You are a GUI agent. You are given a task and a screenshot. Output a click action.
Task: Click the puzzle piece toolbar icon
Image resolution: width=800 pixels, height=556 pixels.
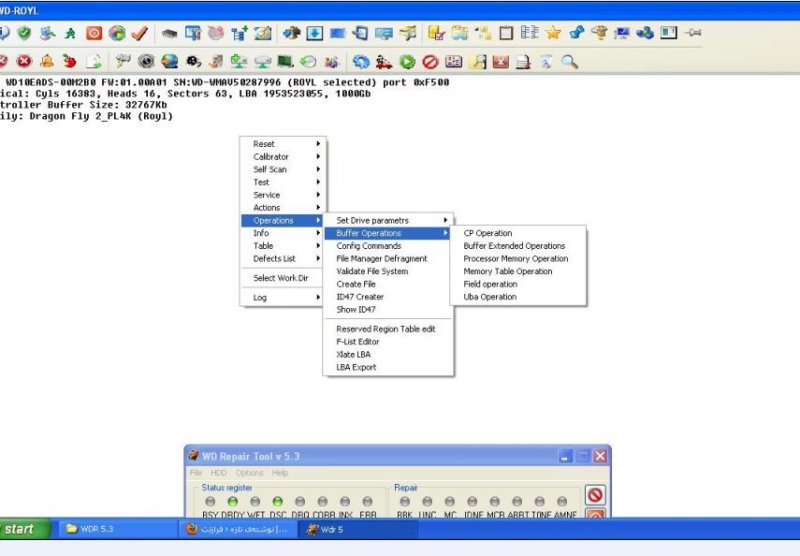[x=291, y=33]
